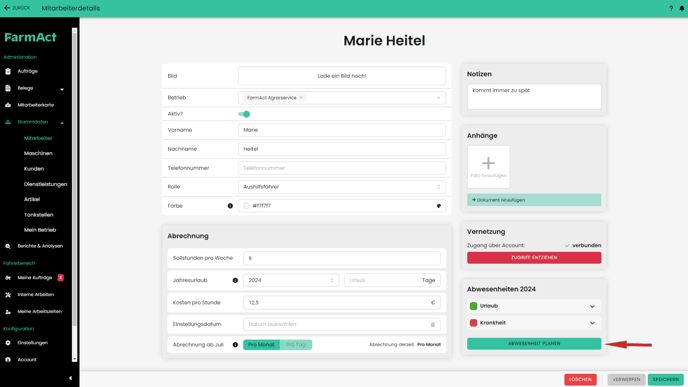Click the Farbe info icon
Viewport: 688px width, 387px height.
click(x=230, y=206)
